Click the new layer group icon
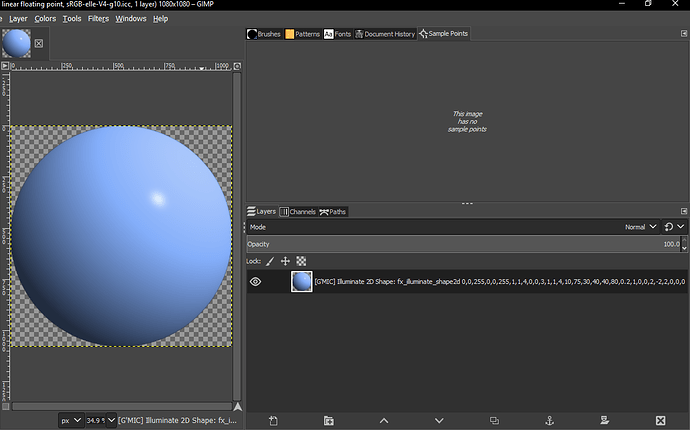The height and width of the screenshot is (430, 690). pos(328,420)
